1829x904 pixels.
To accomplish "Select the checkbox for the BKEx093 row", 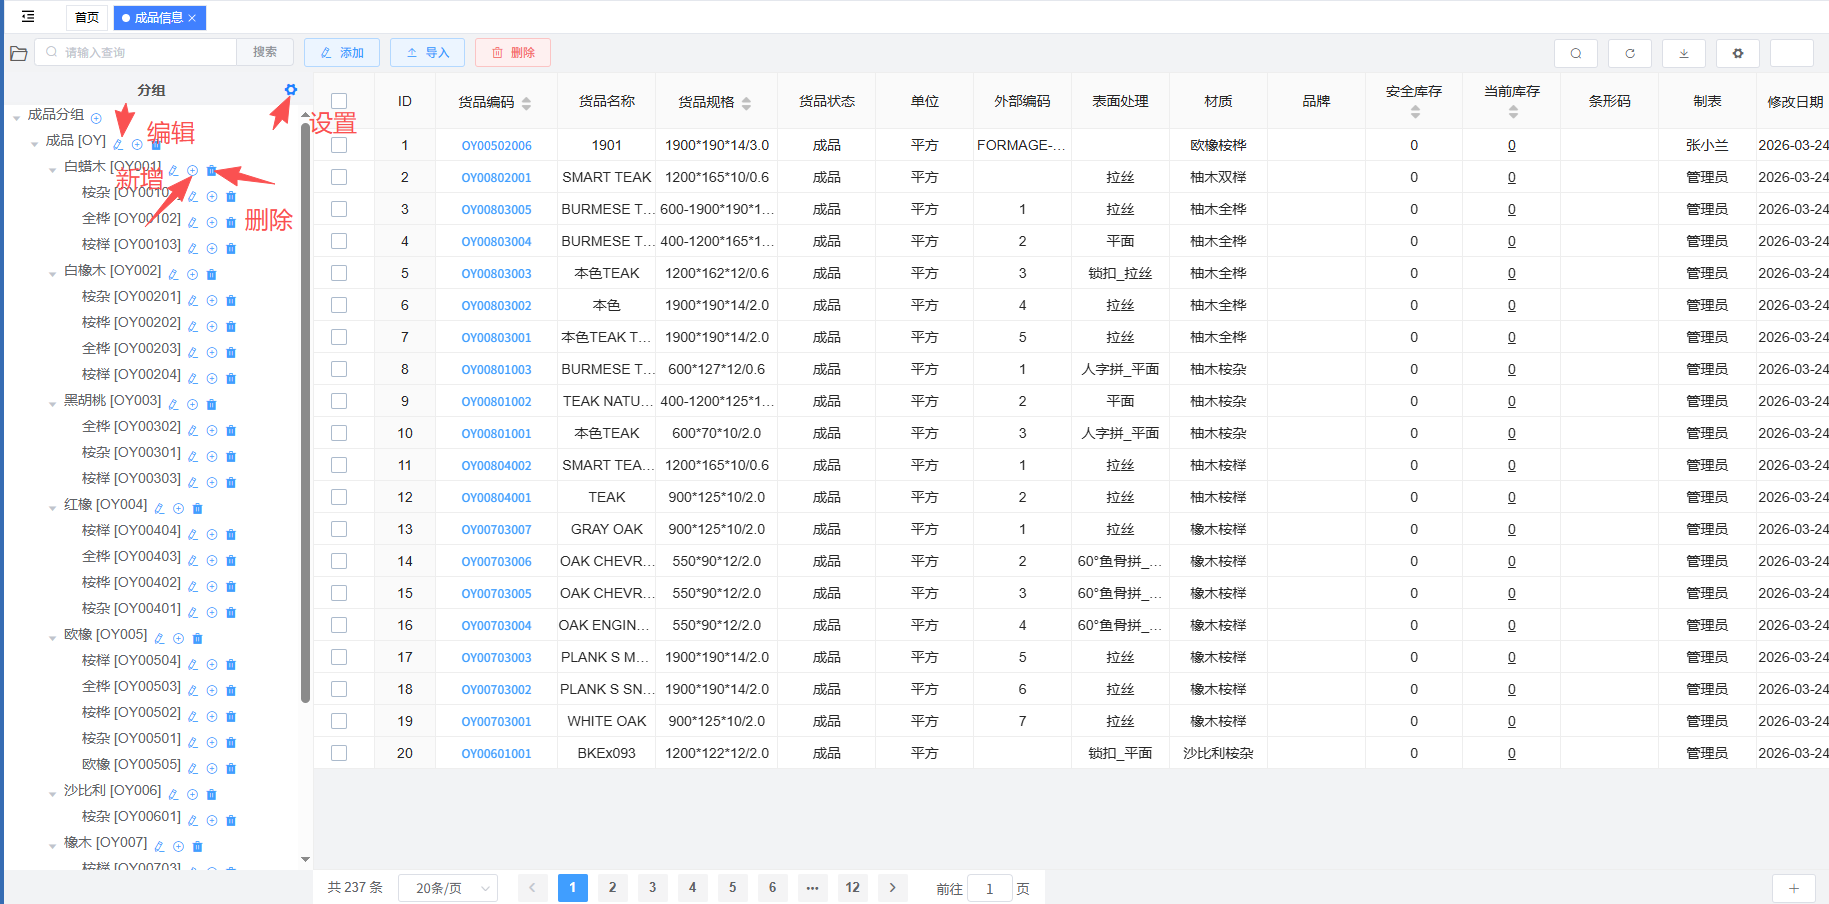I will tap(339, 753).
